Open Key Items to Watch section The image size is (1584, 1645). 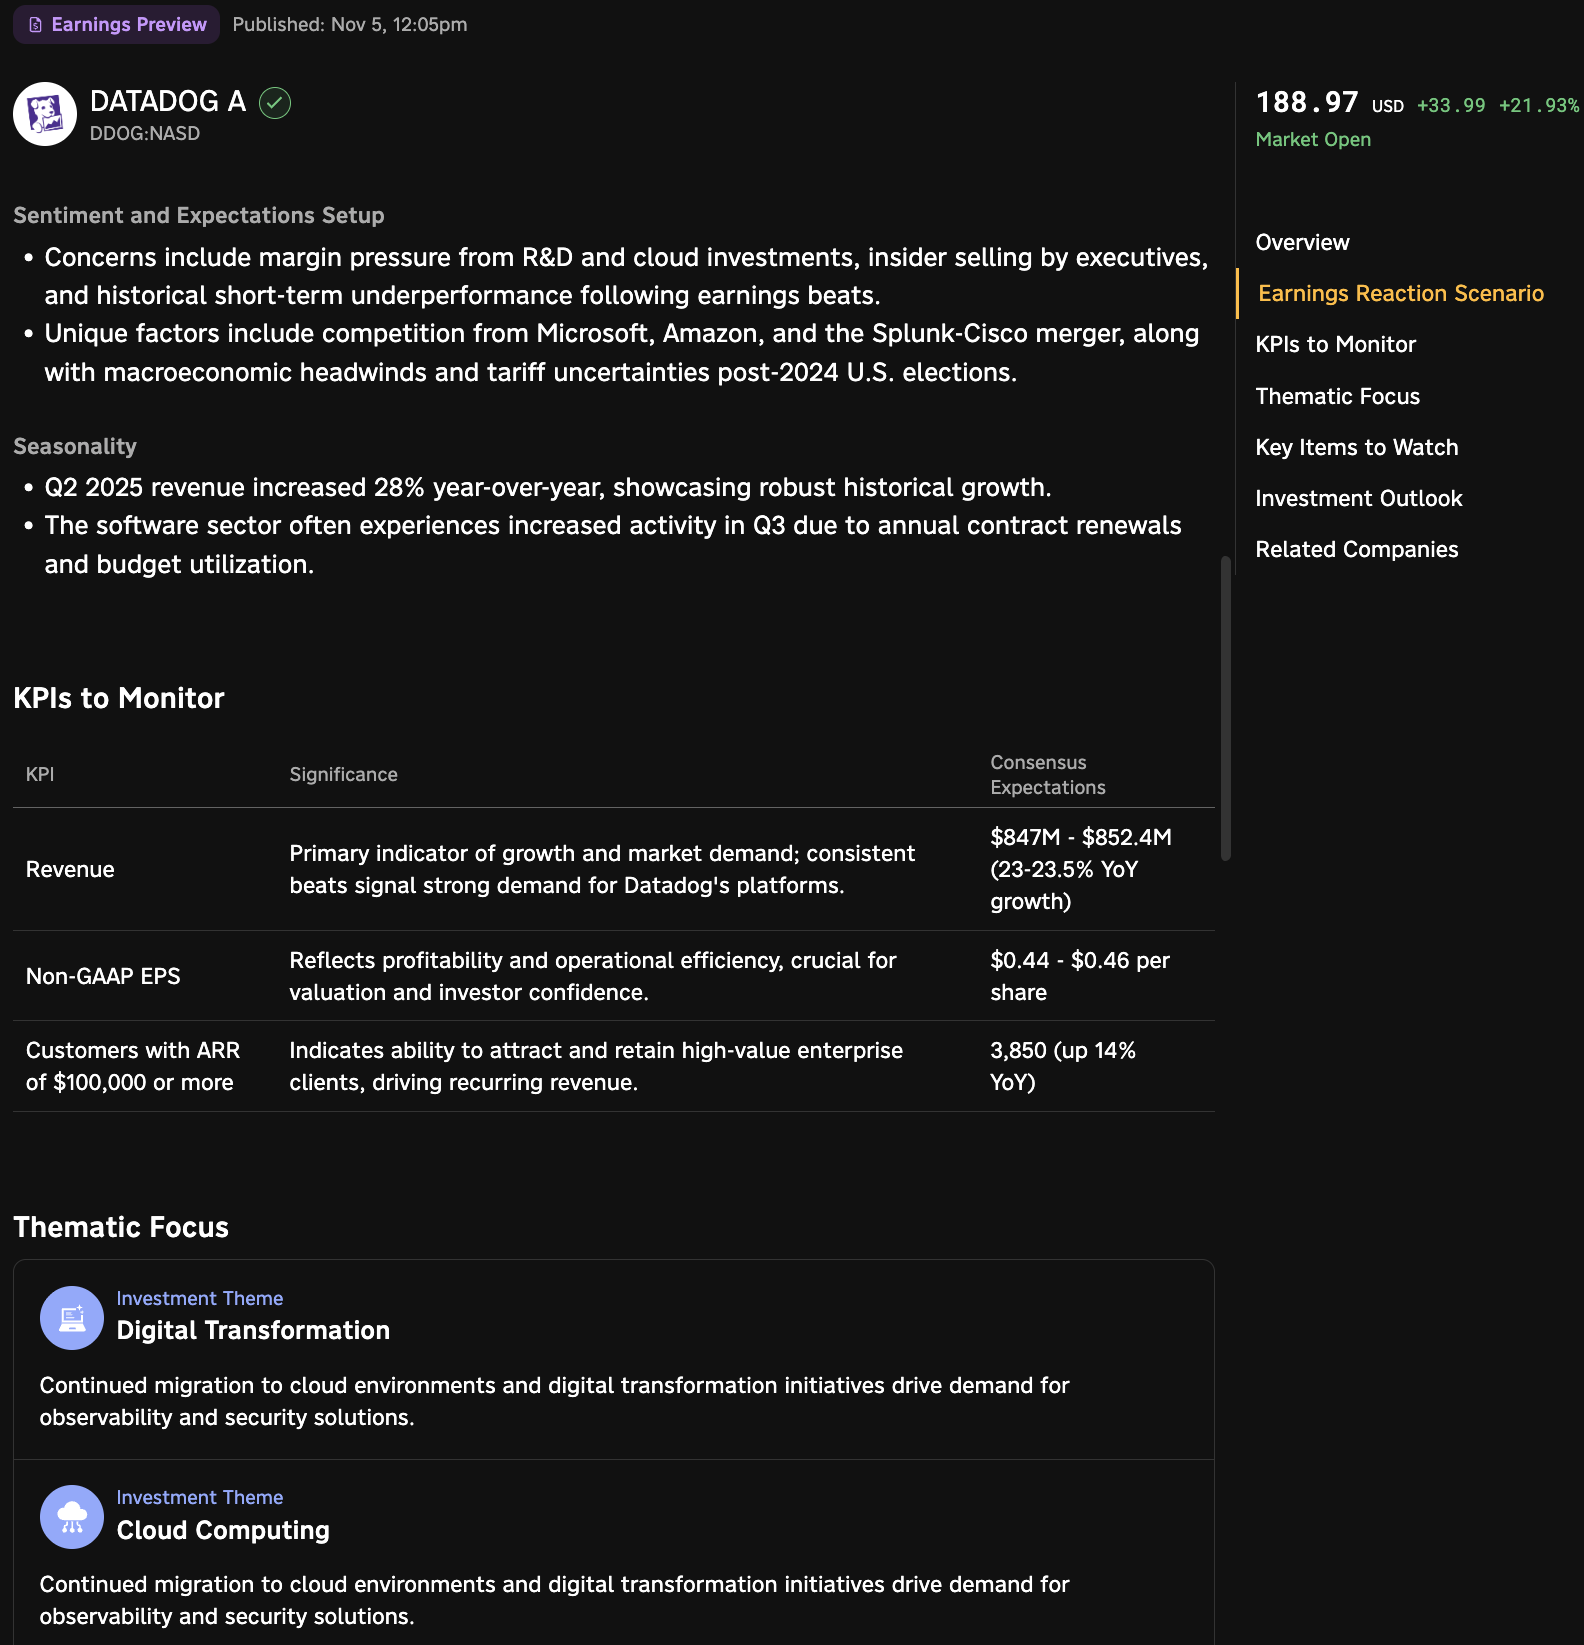pyautogui.click(x=1357, y=447)
